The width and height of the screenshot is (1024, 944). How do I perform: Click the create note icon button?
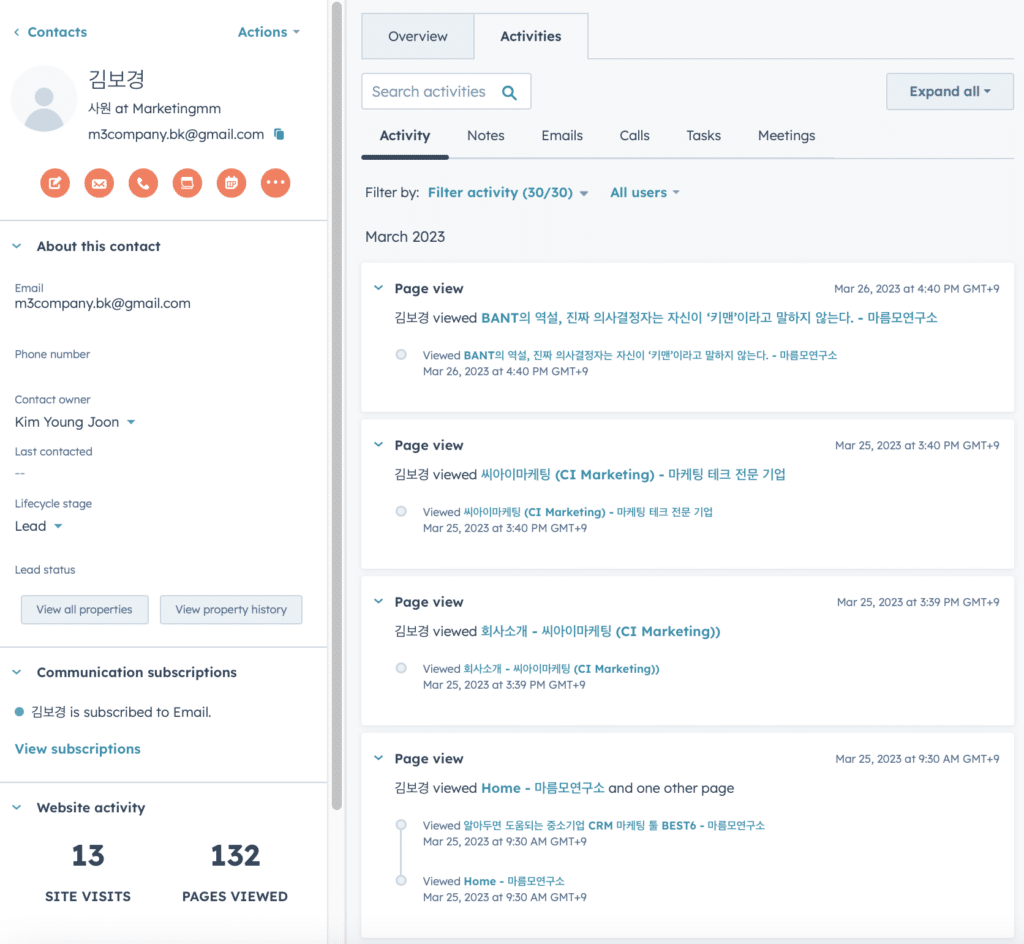coord(55,183)
